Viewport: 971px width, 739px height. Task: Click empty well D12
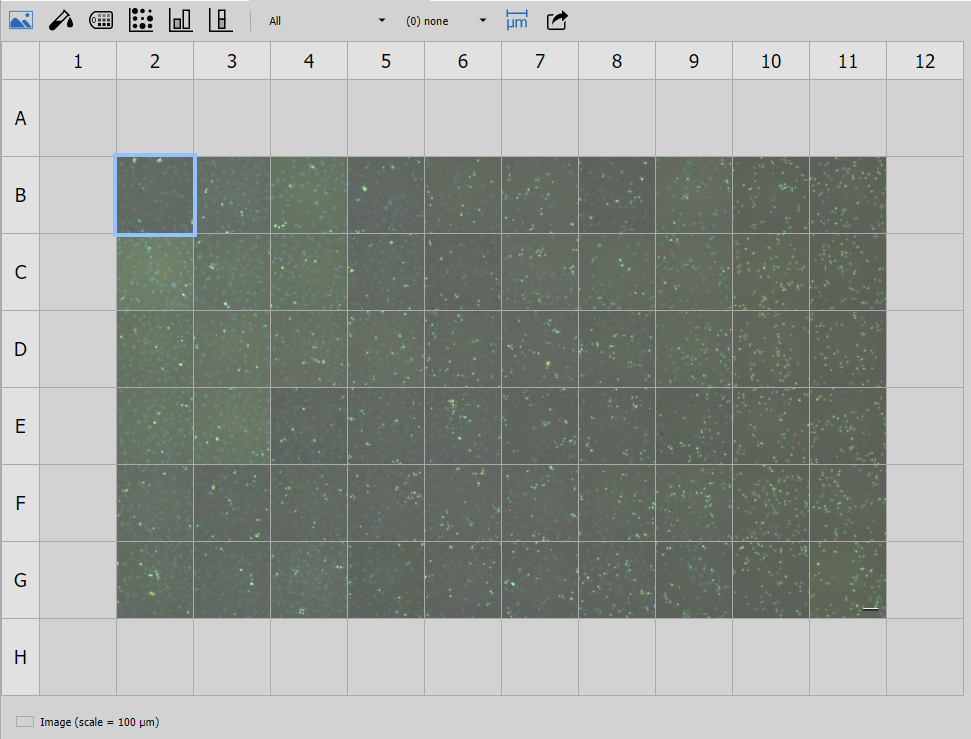925,349
